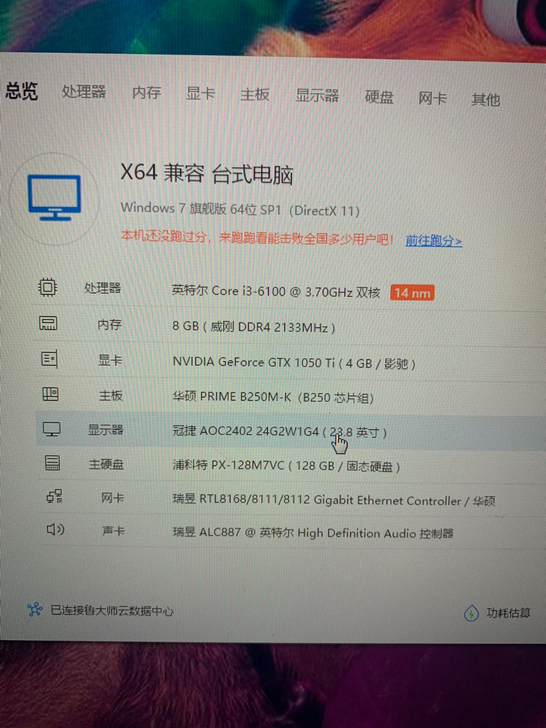Select the PRIME B250M-K motherboard text

[273, 397]
